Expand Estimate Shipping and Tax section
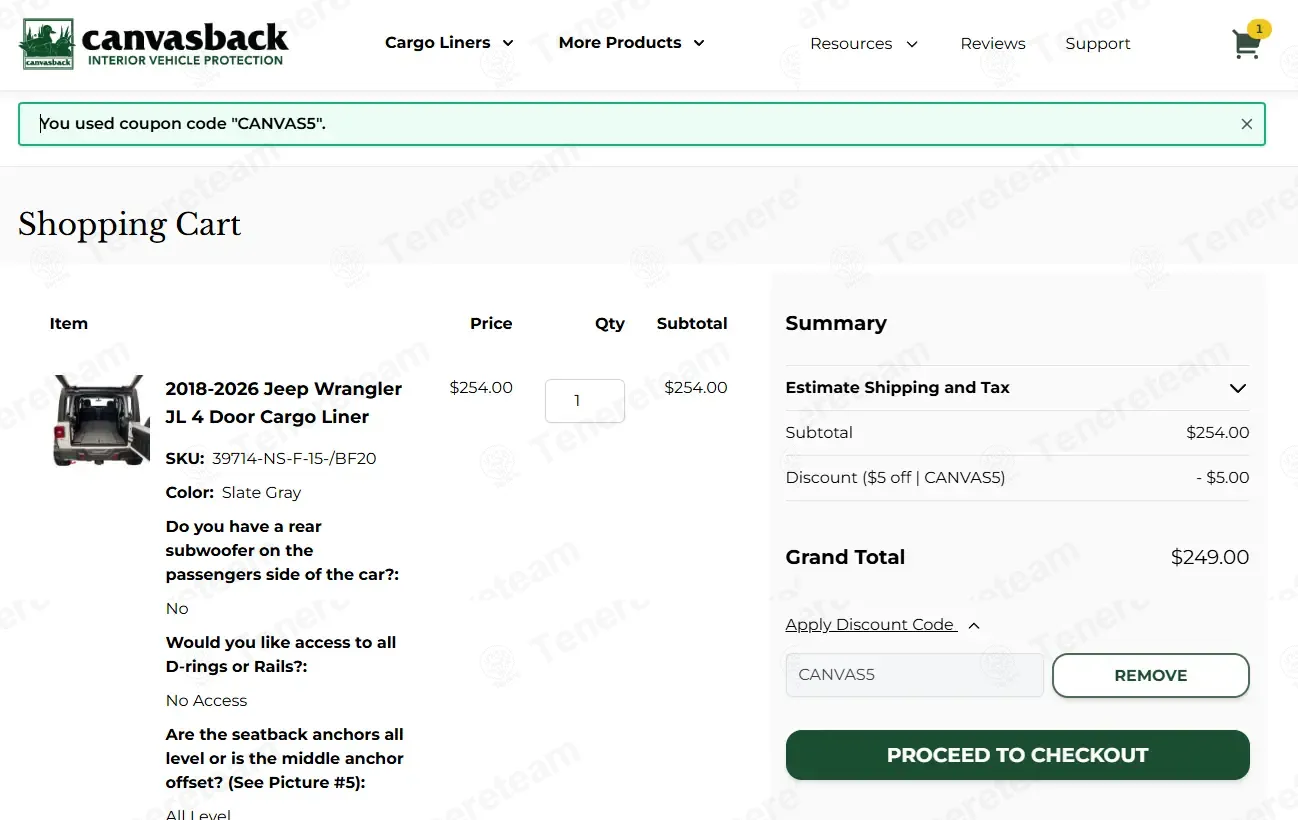1298x820 pixels. pyautogui.click(x=1017, y=388)
